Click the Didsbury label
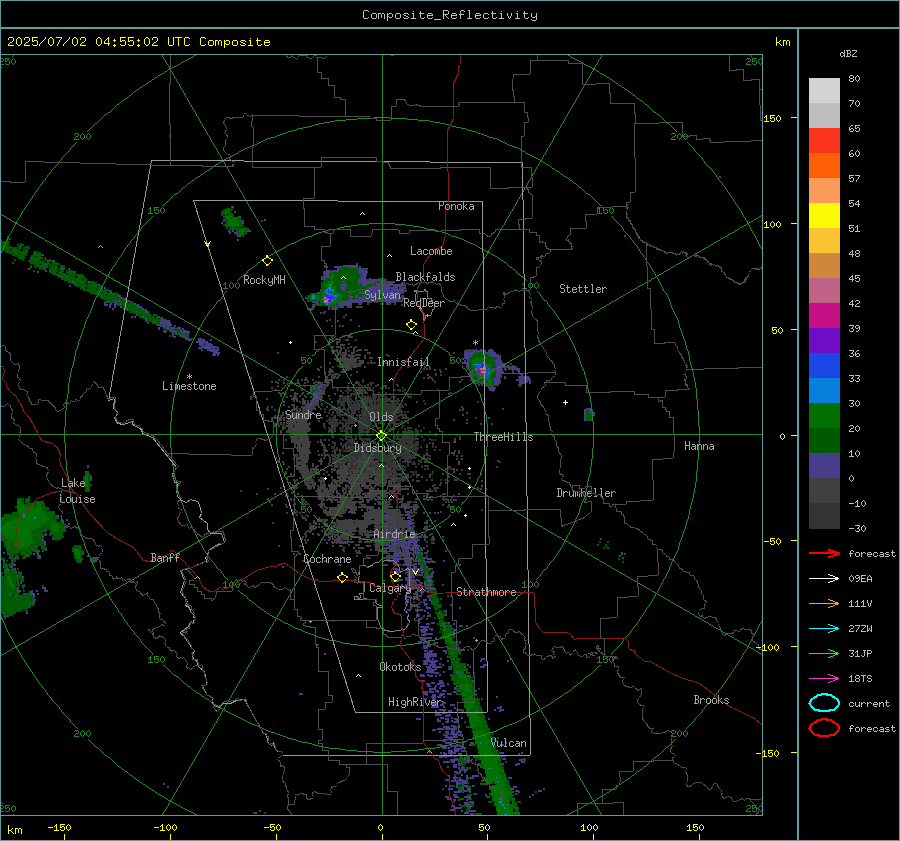This screenshot has height=841, width=900. tap(377, 448)
